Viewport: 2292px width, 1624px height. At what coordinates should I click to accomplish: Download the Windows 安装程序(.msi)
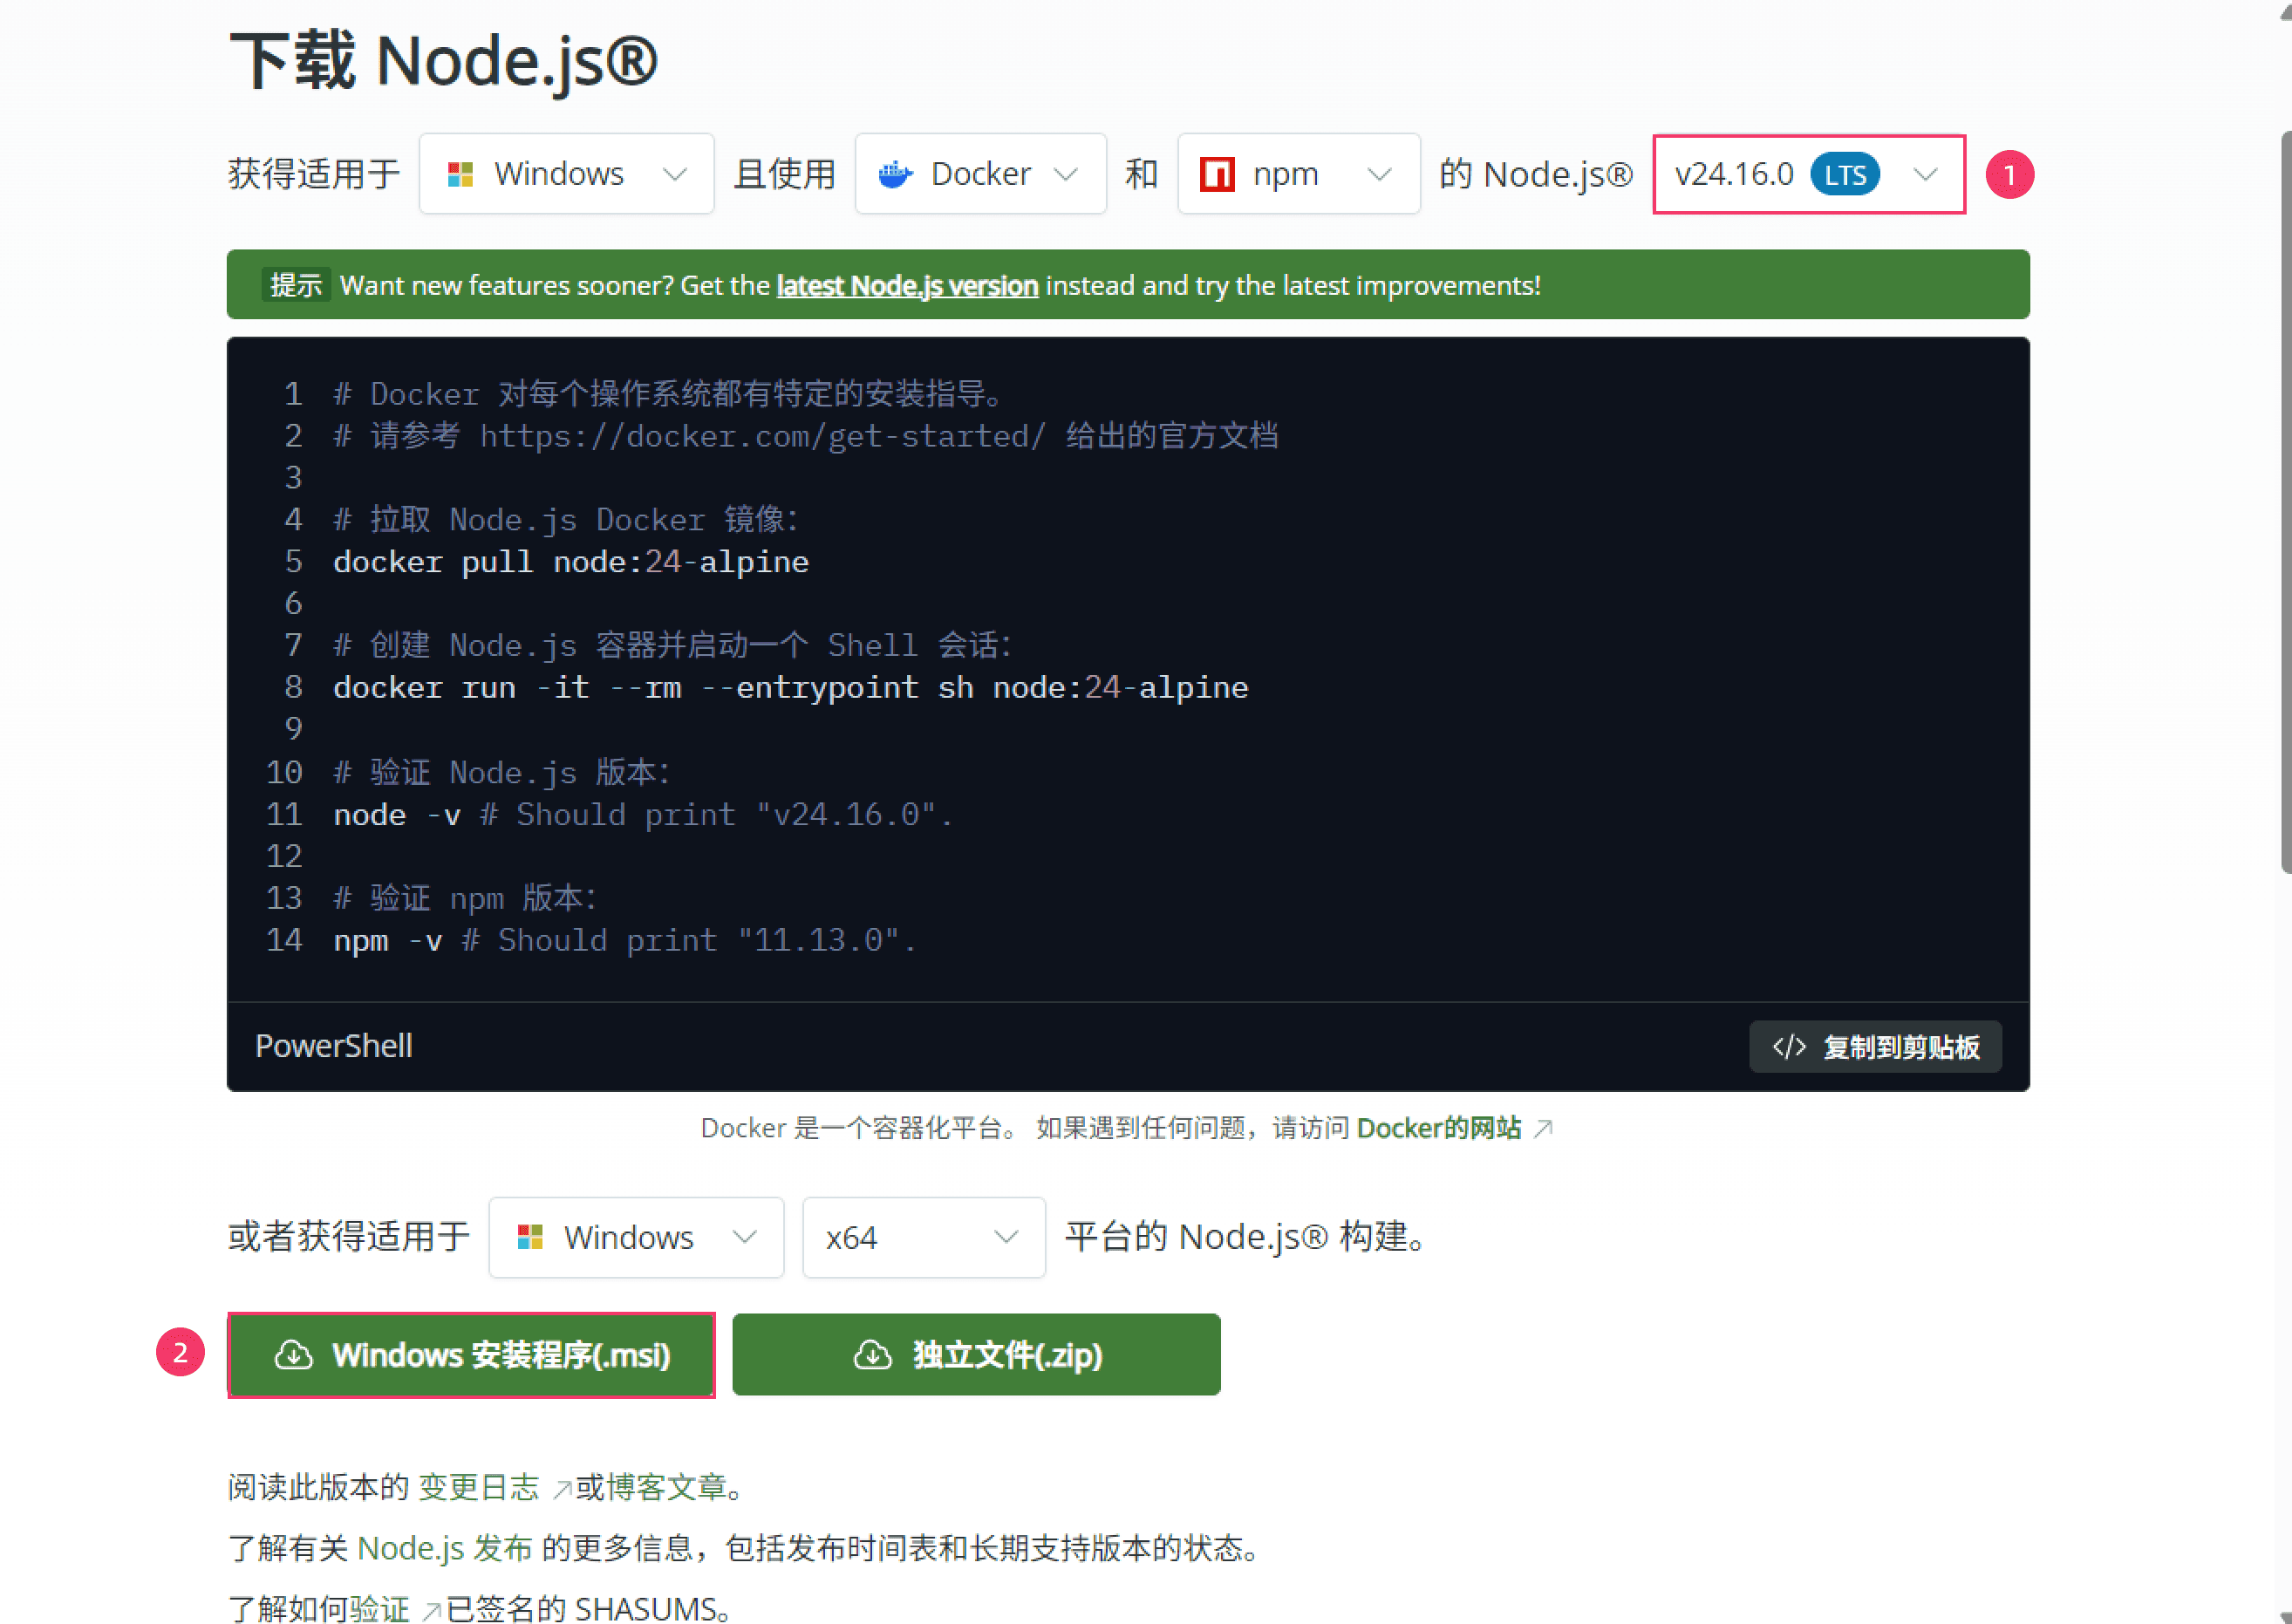[x=471, y=1354]
